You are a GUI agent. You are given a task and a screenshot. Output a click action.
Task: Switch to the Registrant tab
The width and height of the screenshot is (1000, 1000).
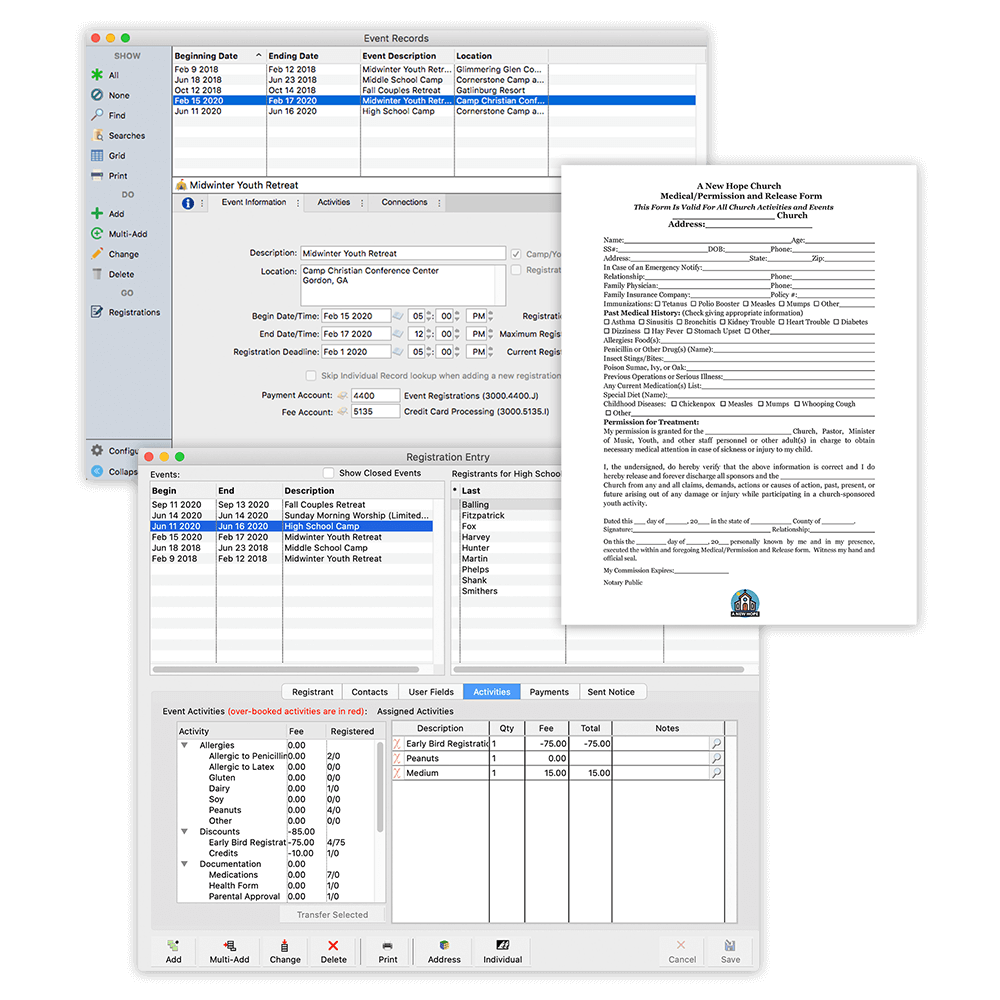click(x=312, y=692)
